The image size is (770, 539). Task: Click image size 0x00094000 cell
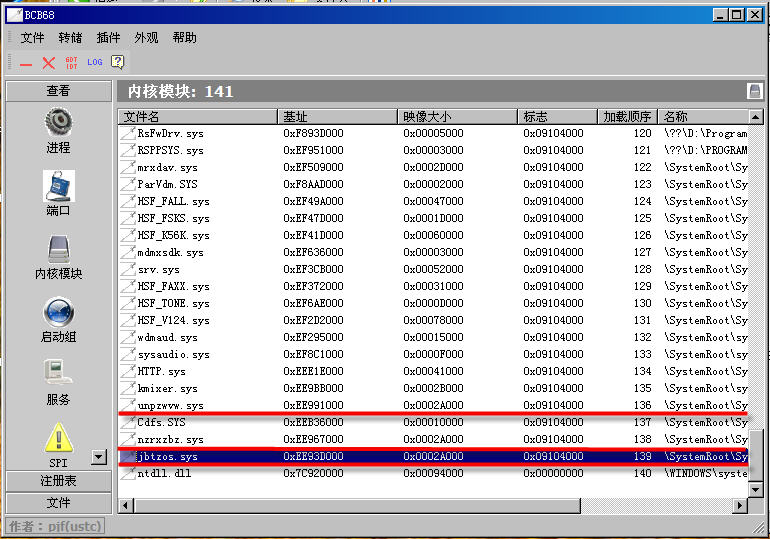pyautogui.click(x=433, y=473)
